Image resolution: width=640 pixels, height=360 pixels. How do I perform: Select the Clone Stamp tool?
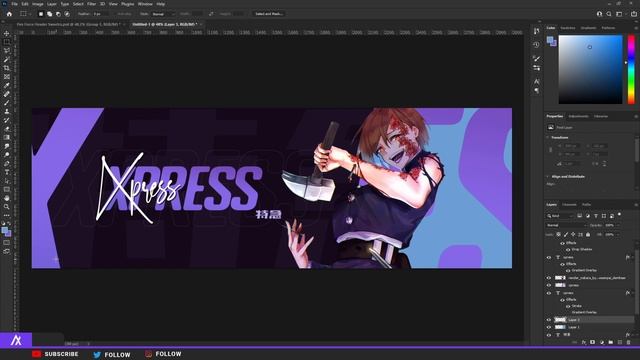pos(7,111)
